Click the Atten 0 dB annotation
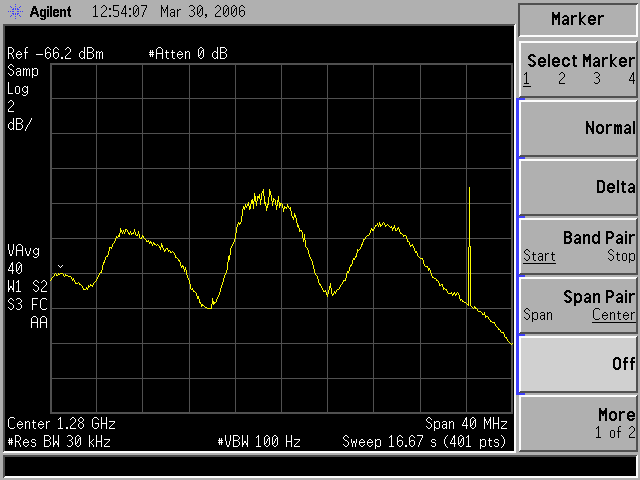The image size is (640, 480). click(x=187, y=53)
